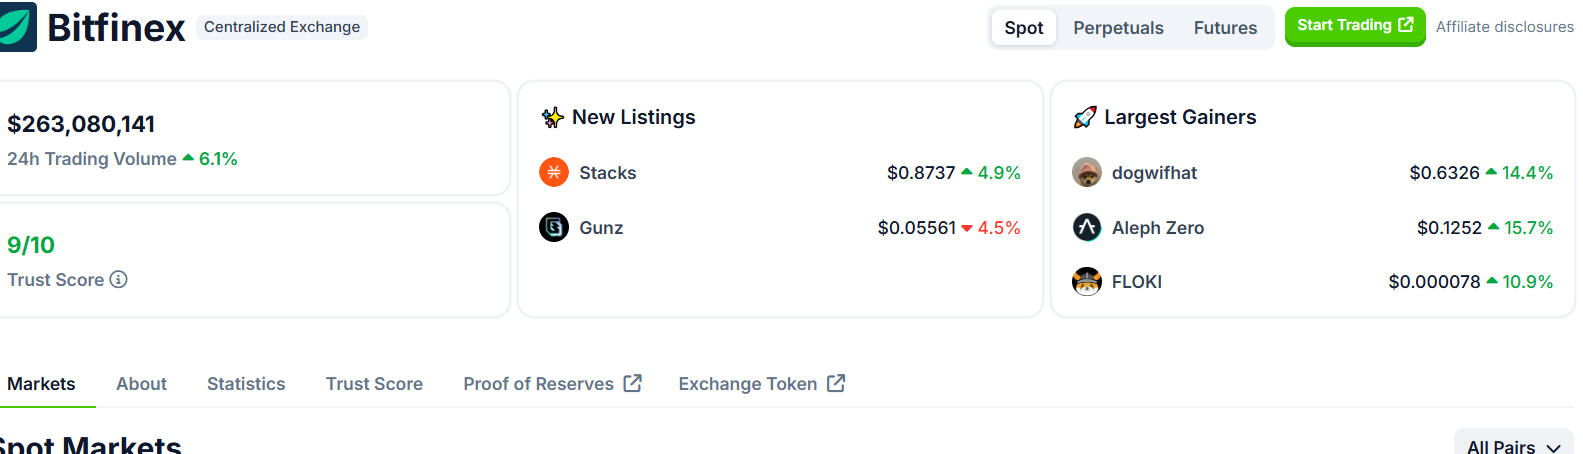Click the Exchange Token external link icon

point(836,383)
